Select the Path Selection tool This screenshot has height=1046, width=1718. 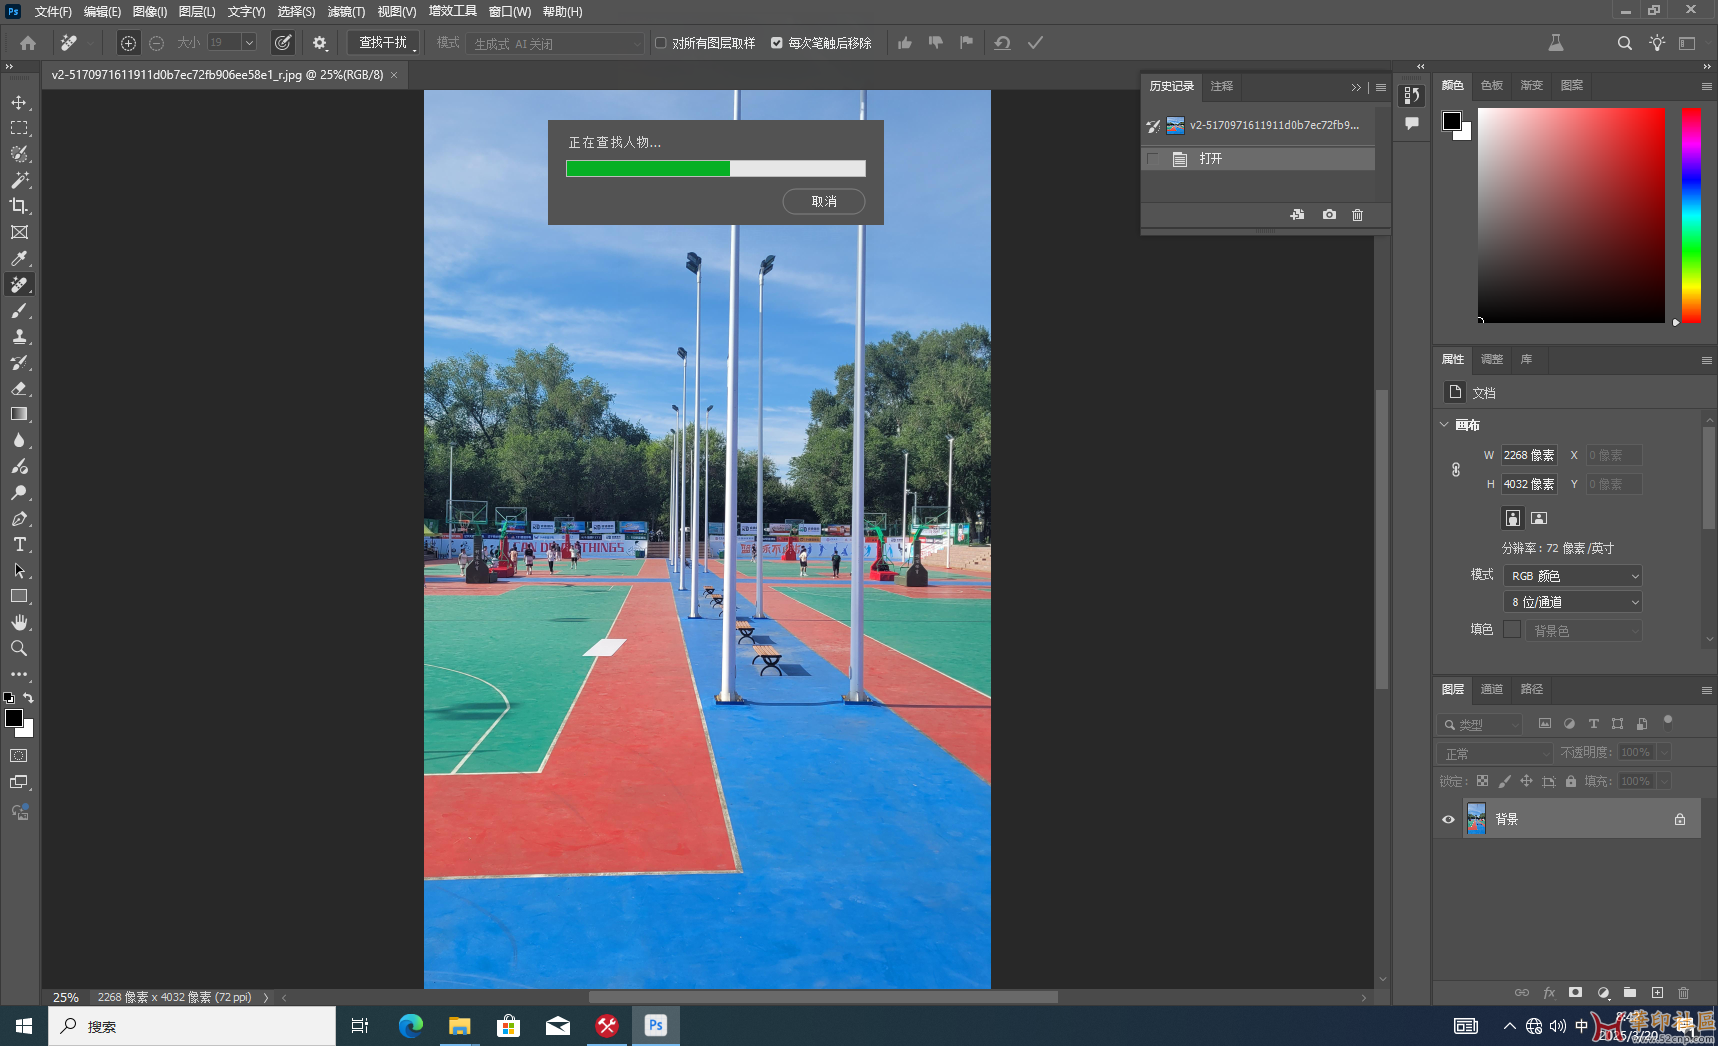pos(19,570)
